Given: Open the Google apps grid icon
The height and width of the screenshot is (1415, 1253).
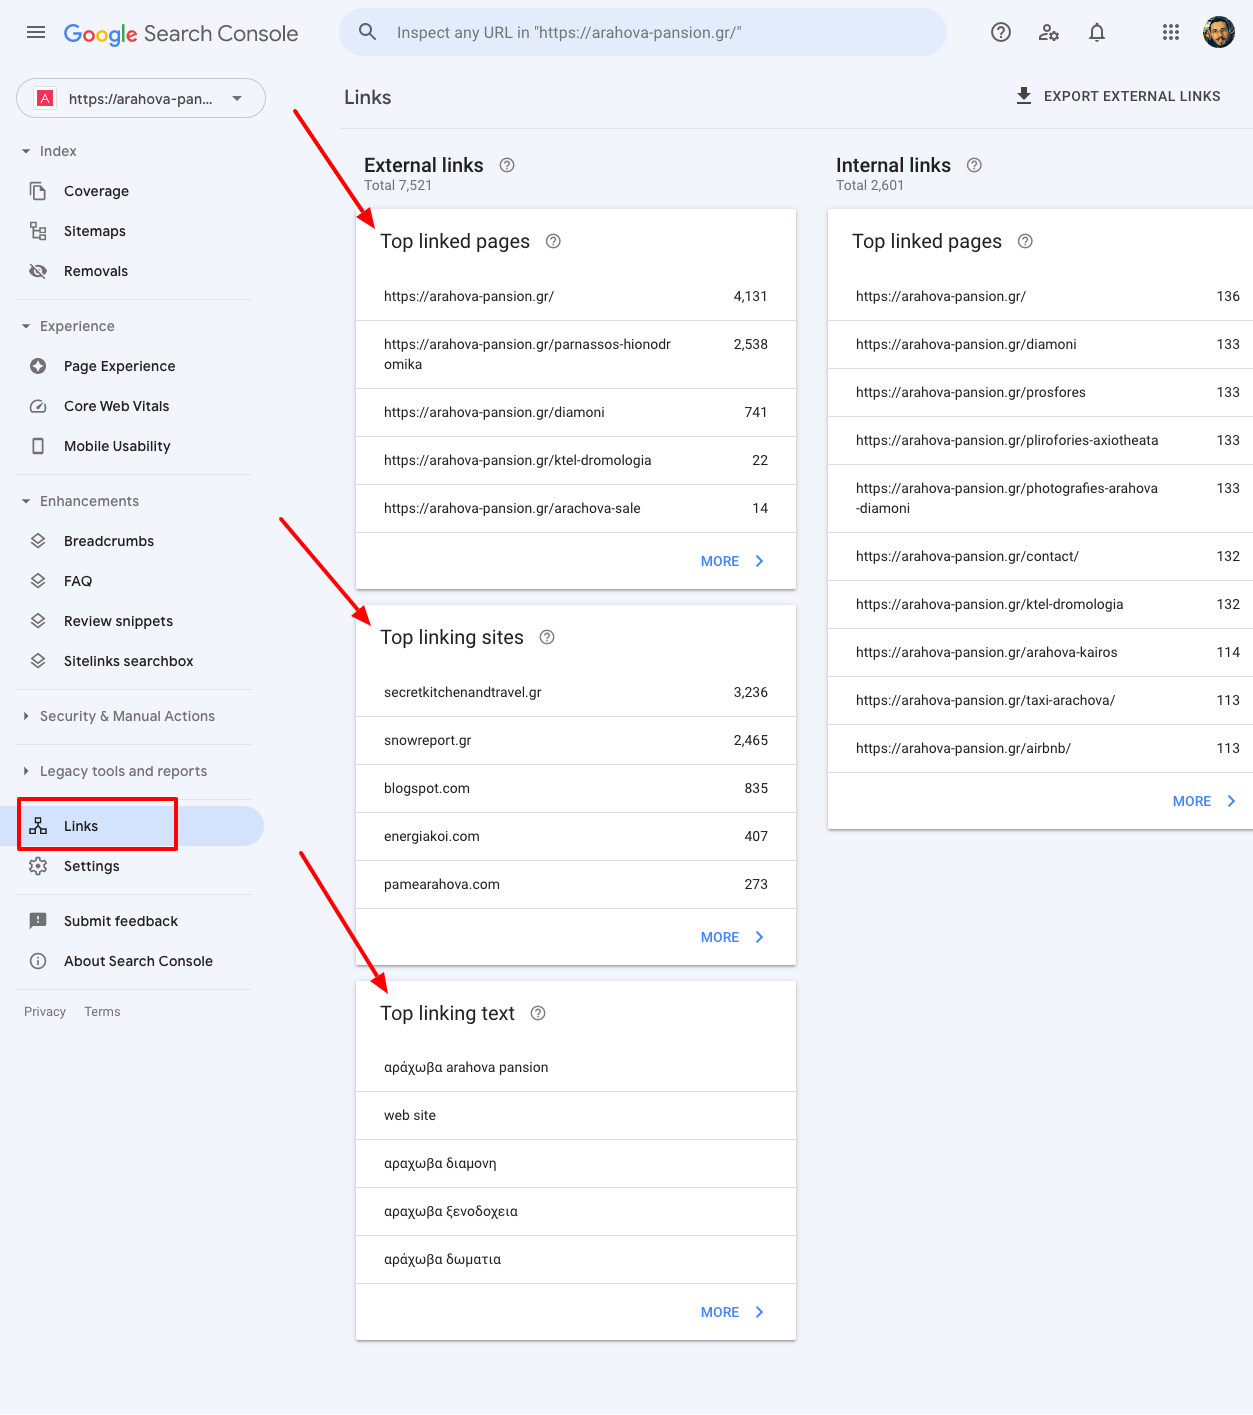Looking at the screenshot, I should coord(1171,32).
